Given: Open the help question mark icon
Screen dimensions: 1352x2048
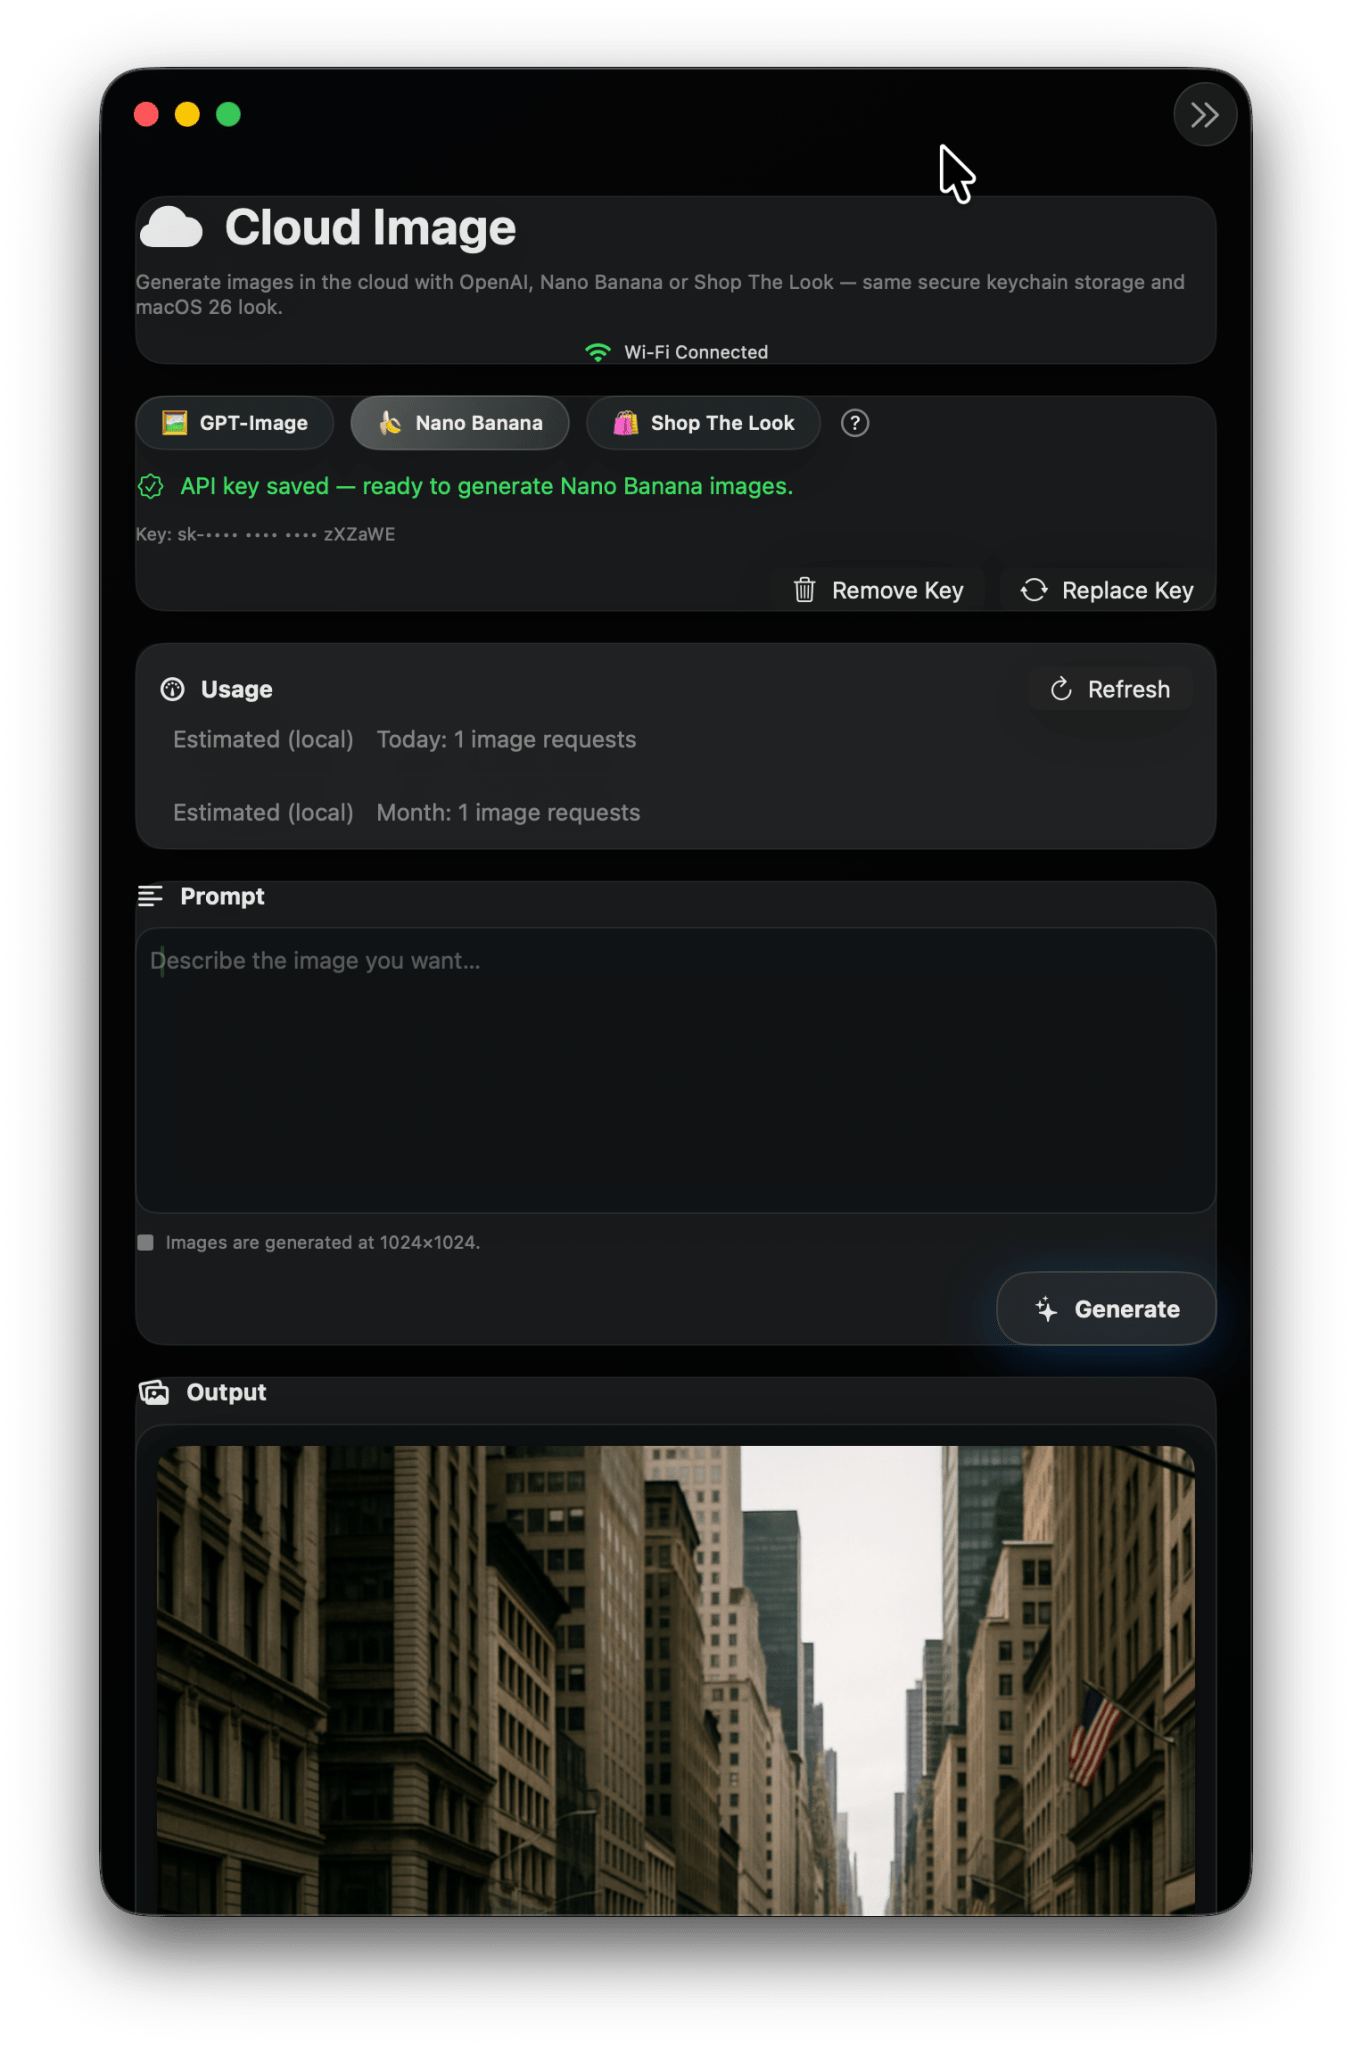Looking at the screenshot, I should coord(854,423).
